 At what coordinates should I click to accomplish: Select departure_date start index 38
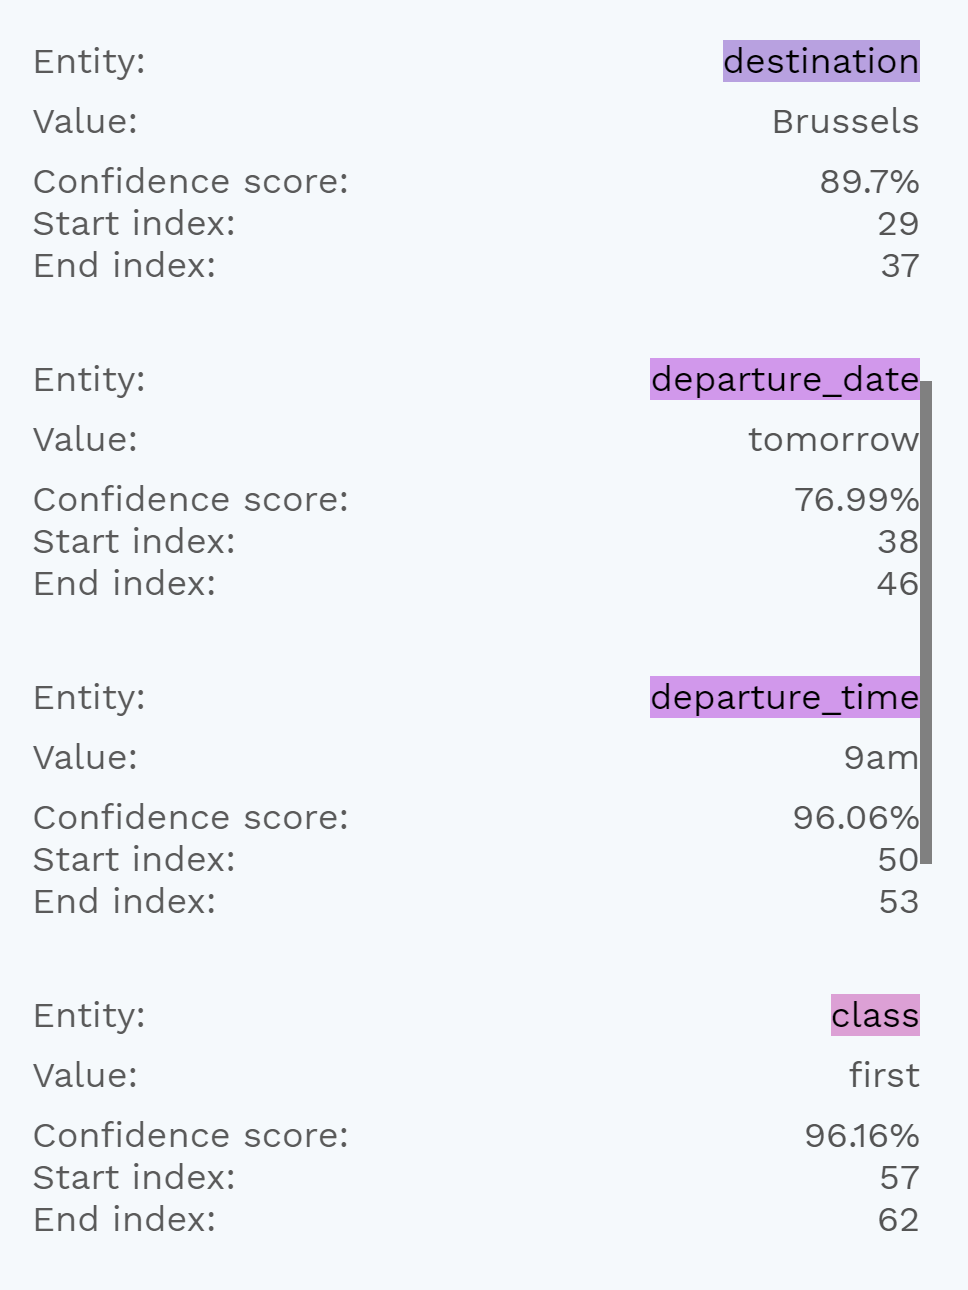tap(898, 542)
